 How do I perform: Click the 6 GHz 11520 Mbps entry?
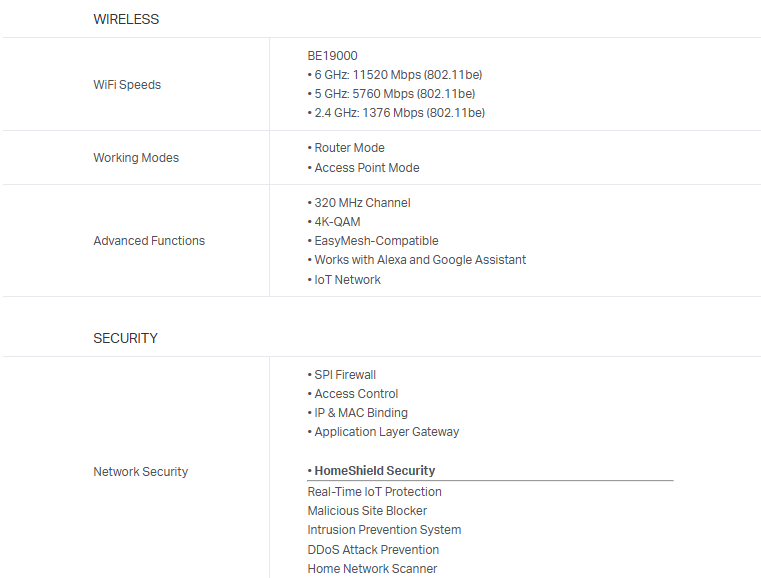point(398,75)
